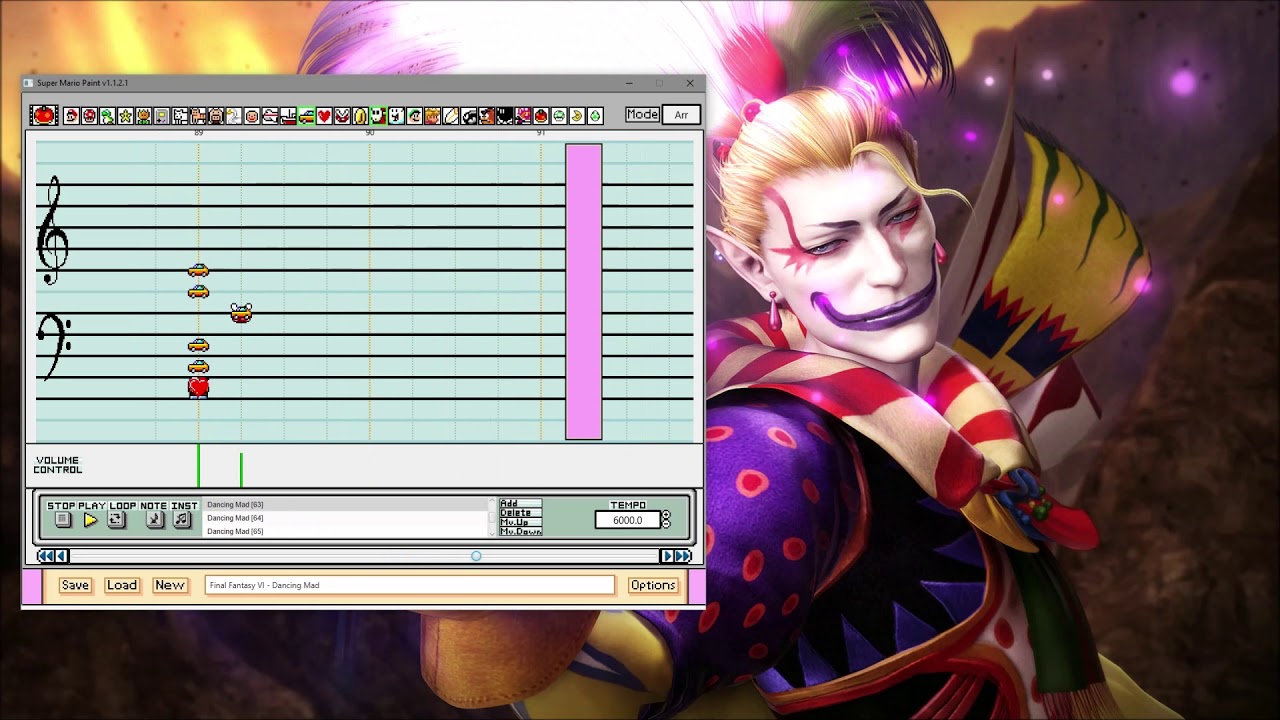The height and width of the screenshot is (720, 1280).
Task: Click the Add arrangement button
Action: (520, 504)
